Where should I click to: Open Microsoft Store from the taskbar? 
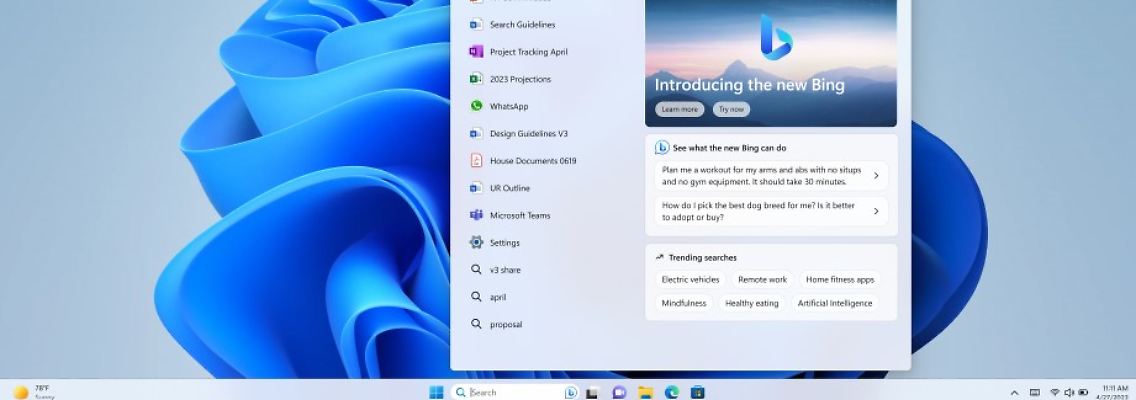[x=698, y=392]
